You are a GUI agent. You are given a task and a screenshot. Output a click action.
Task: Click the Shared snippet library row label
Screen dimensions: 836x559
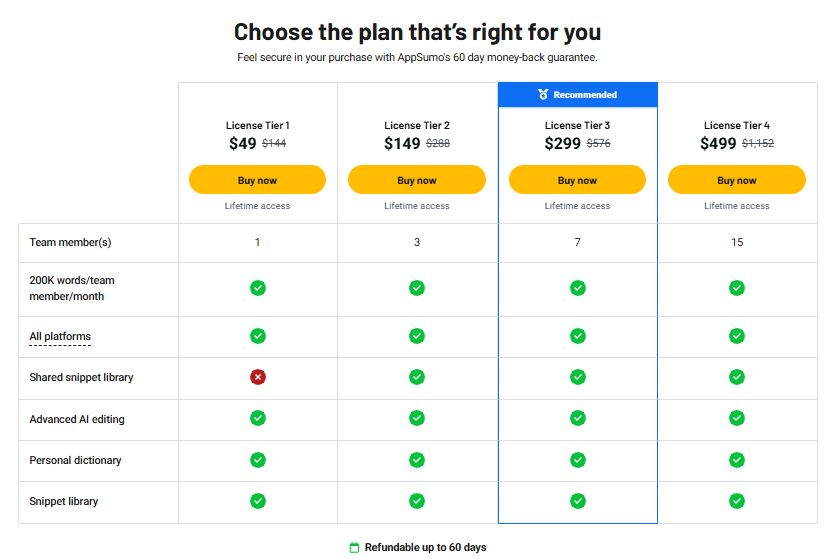point(81,378)
